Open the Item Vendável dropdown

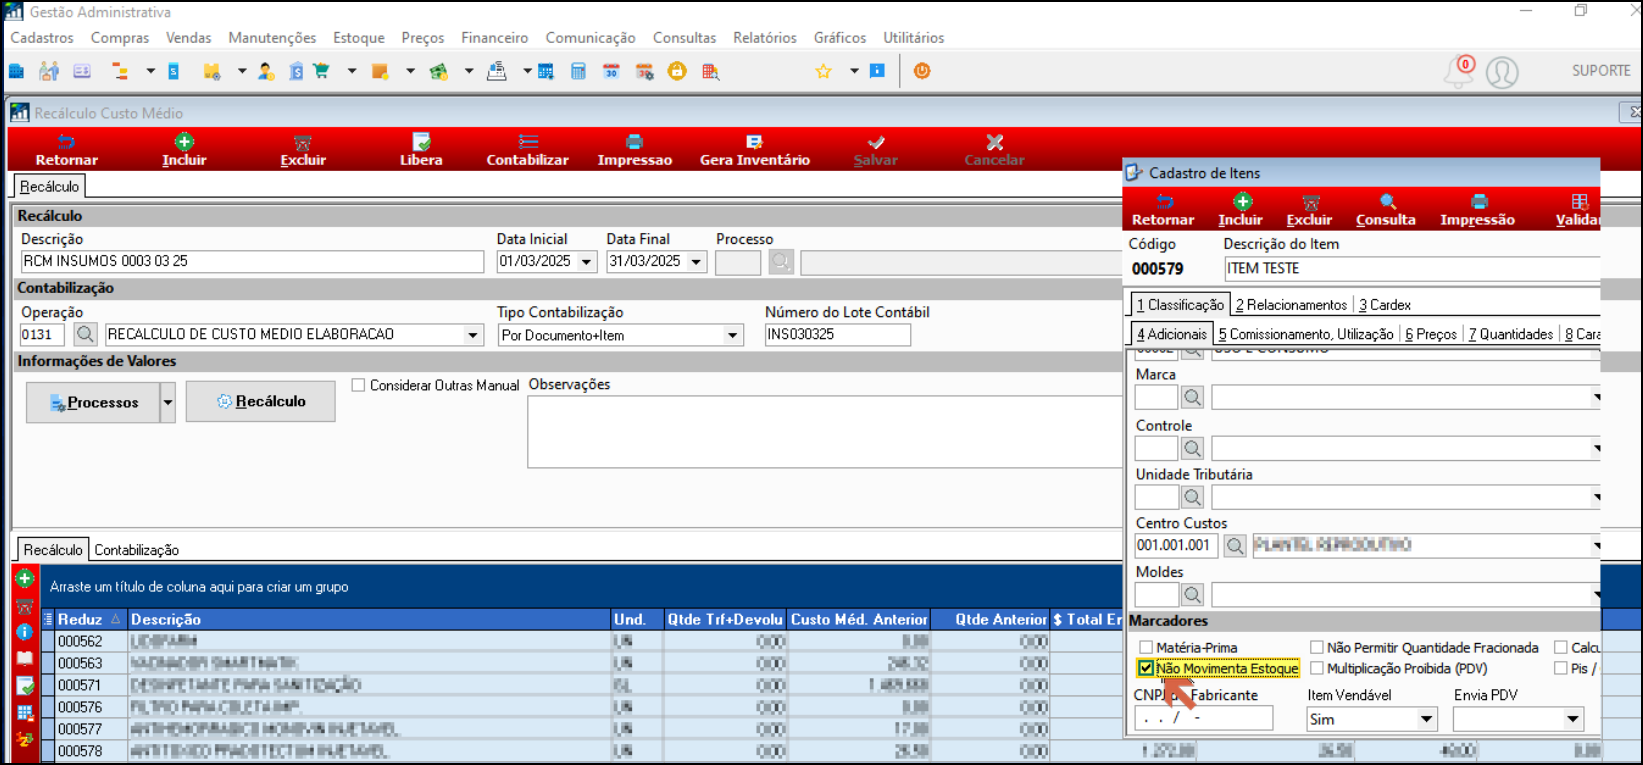(x=1427, y=719)
